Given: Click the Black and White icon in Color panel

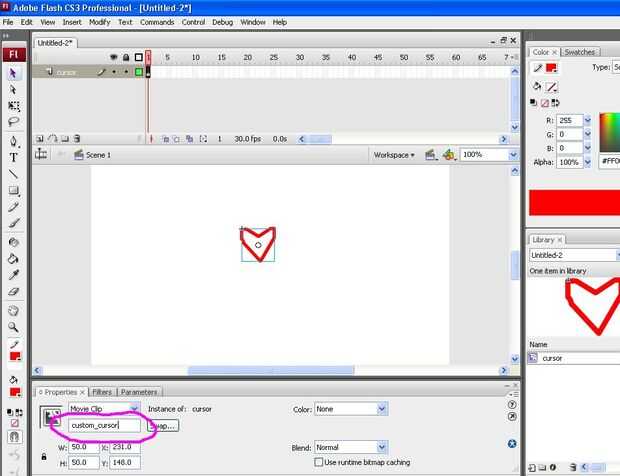Looking at the screenshot, I should click(533, 103).
